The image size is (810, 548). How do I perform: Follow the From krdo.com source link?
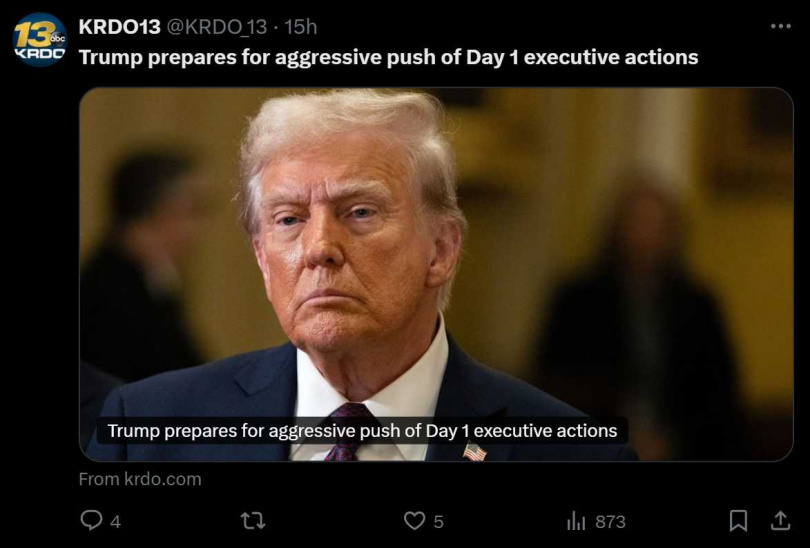pos(140,479)
